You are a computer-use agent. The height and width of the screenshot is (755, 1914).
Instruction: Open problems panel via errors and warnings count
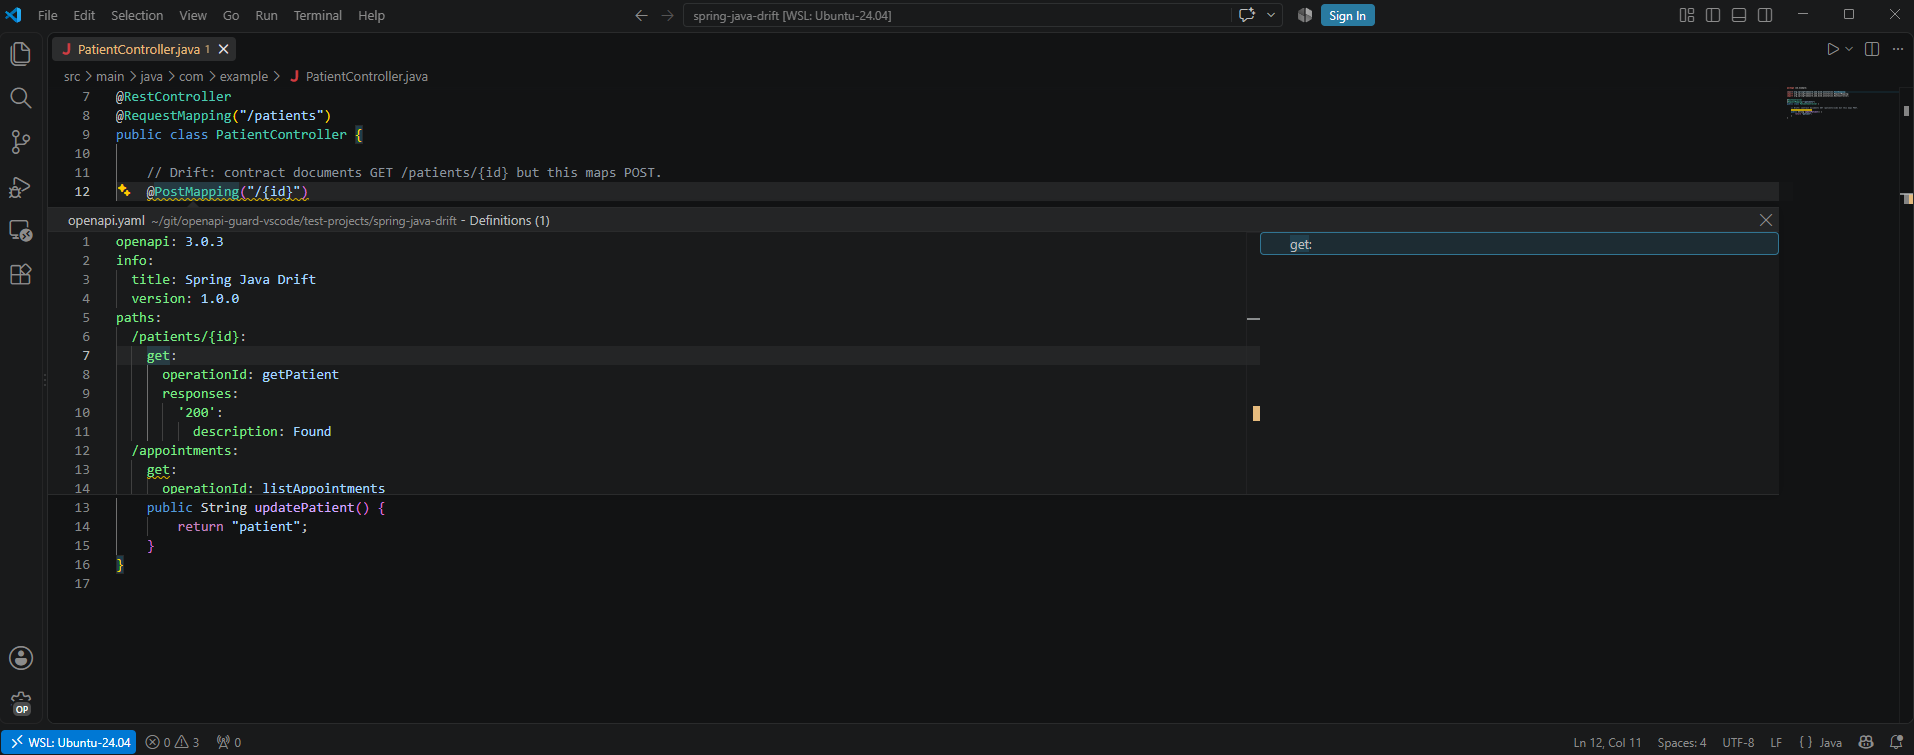[x=172, y=742]
